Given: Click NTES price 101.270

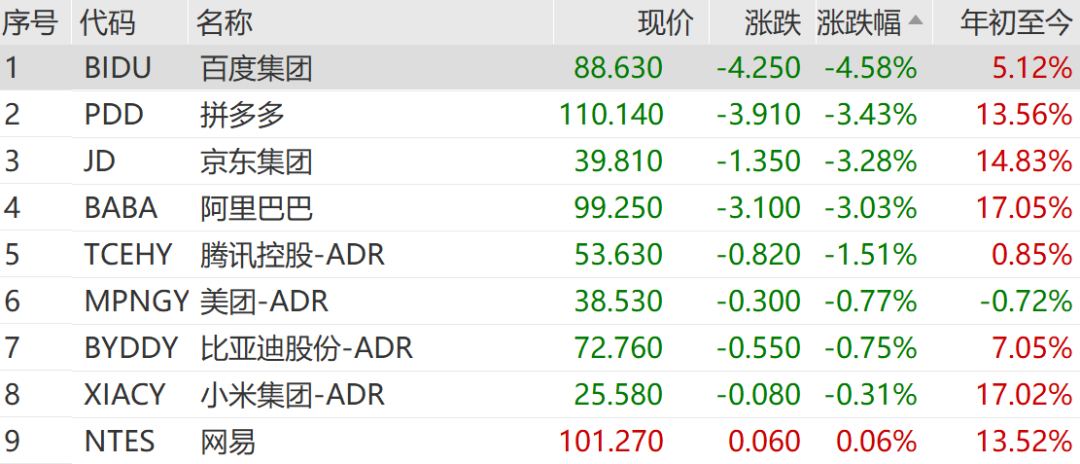Looking at the screenshot, I should point(611,441).
